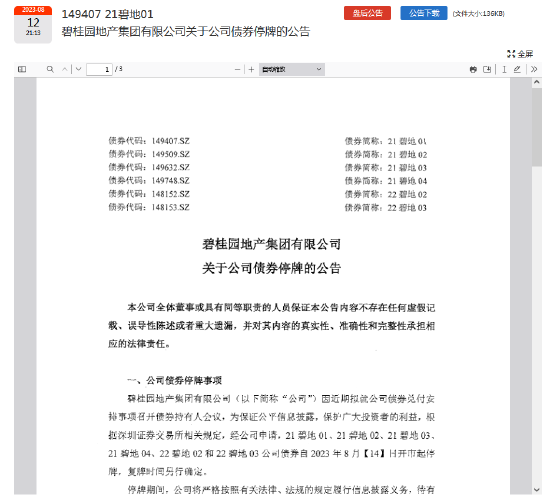550x504 pixels.
Task: Open the find-in-document search icon
Action: click(x=50, y=69)
